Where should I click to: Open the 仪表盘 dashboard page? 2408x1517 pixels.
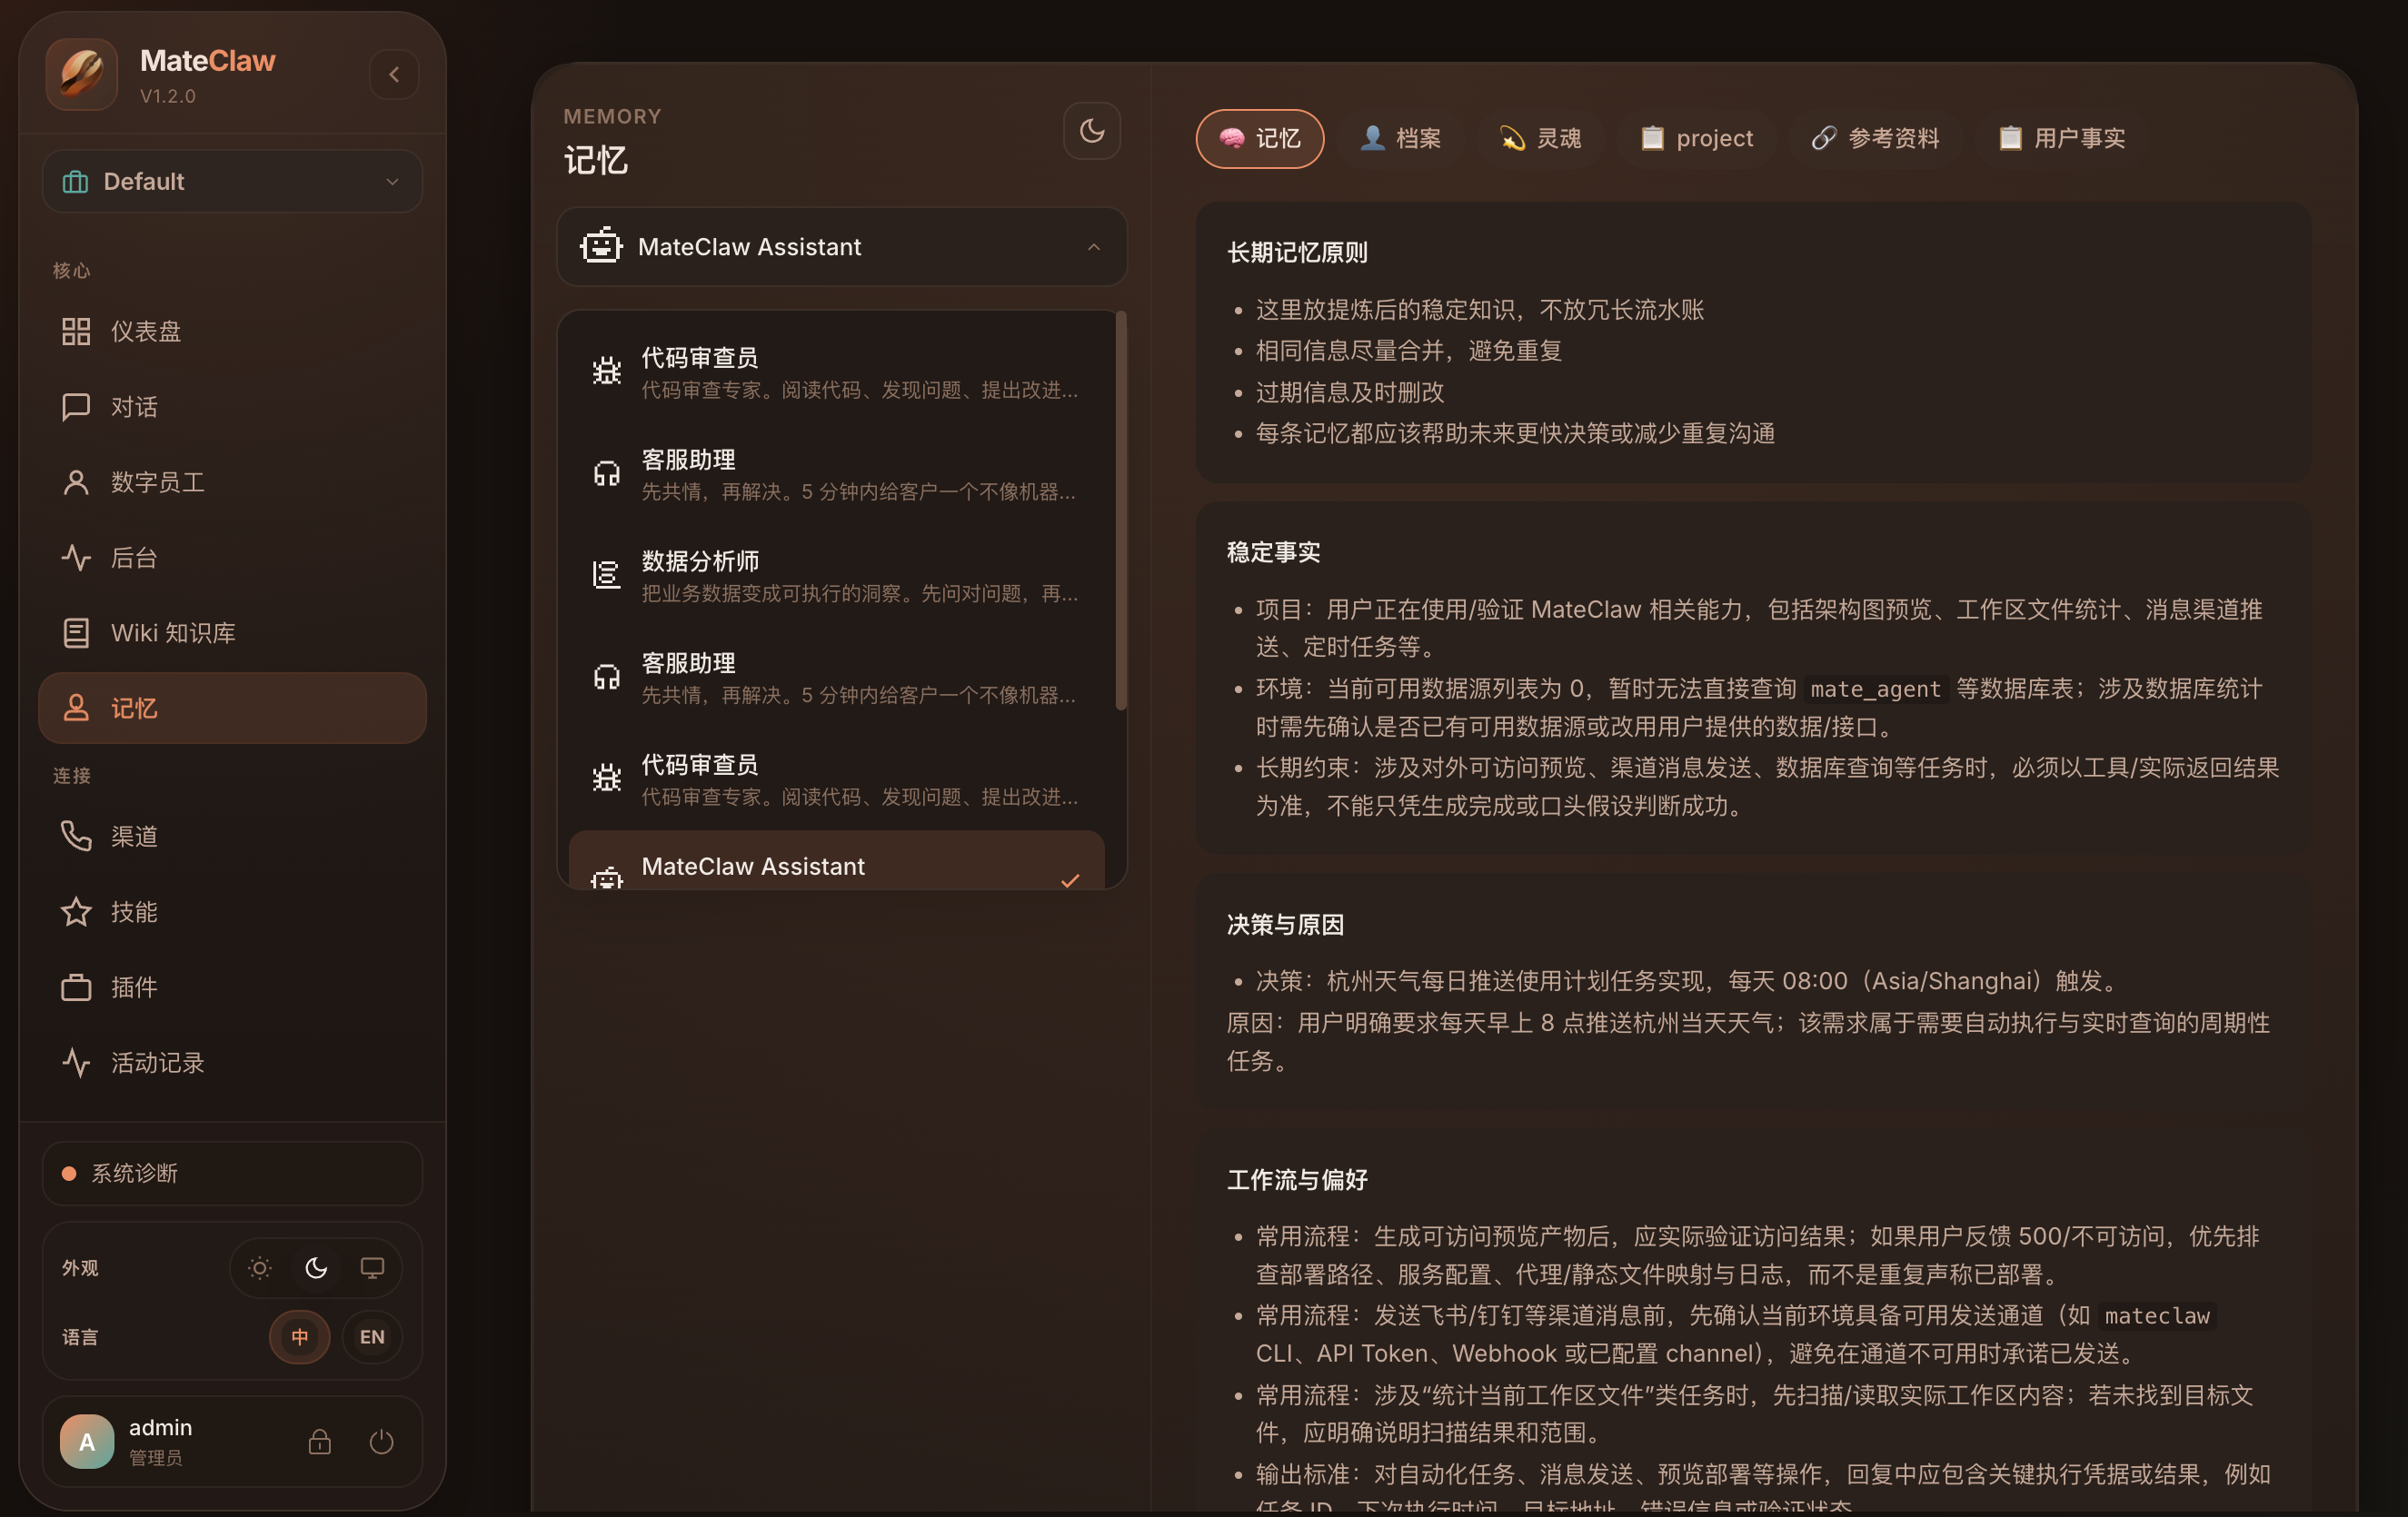click(232, 331)
